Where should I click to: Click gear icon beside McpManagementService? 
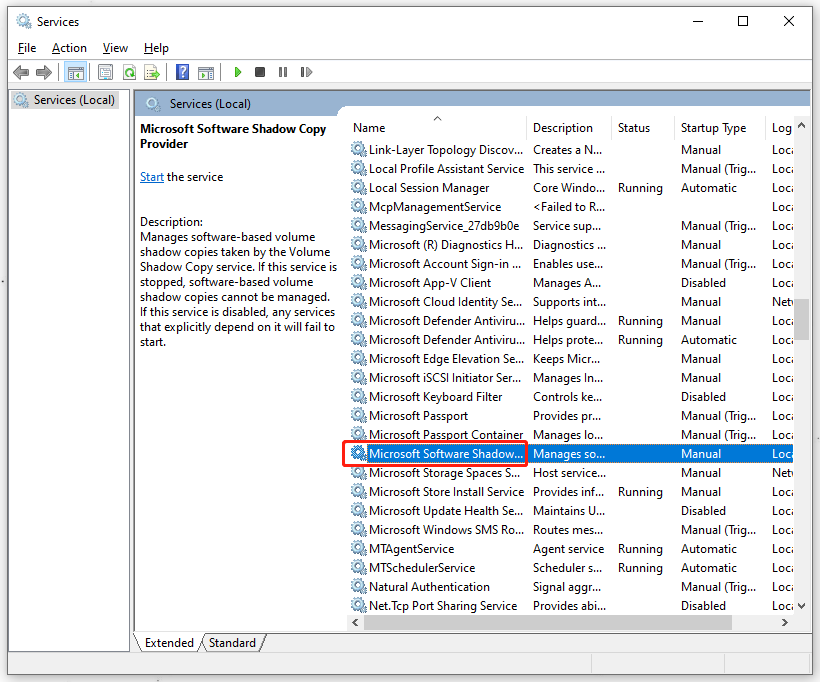pyautogui.click(x=358, y=206)
